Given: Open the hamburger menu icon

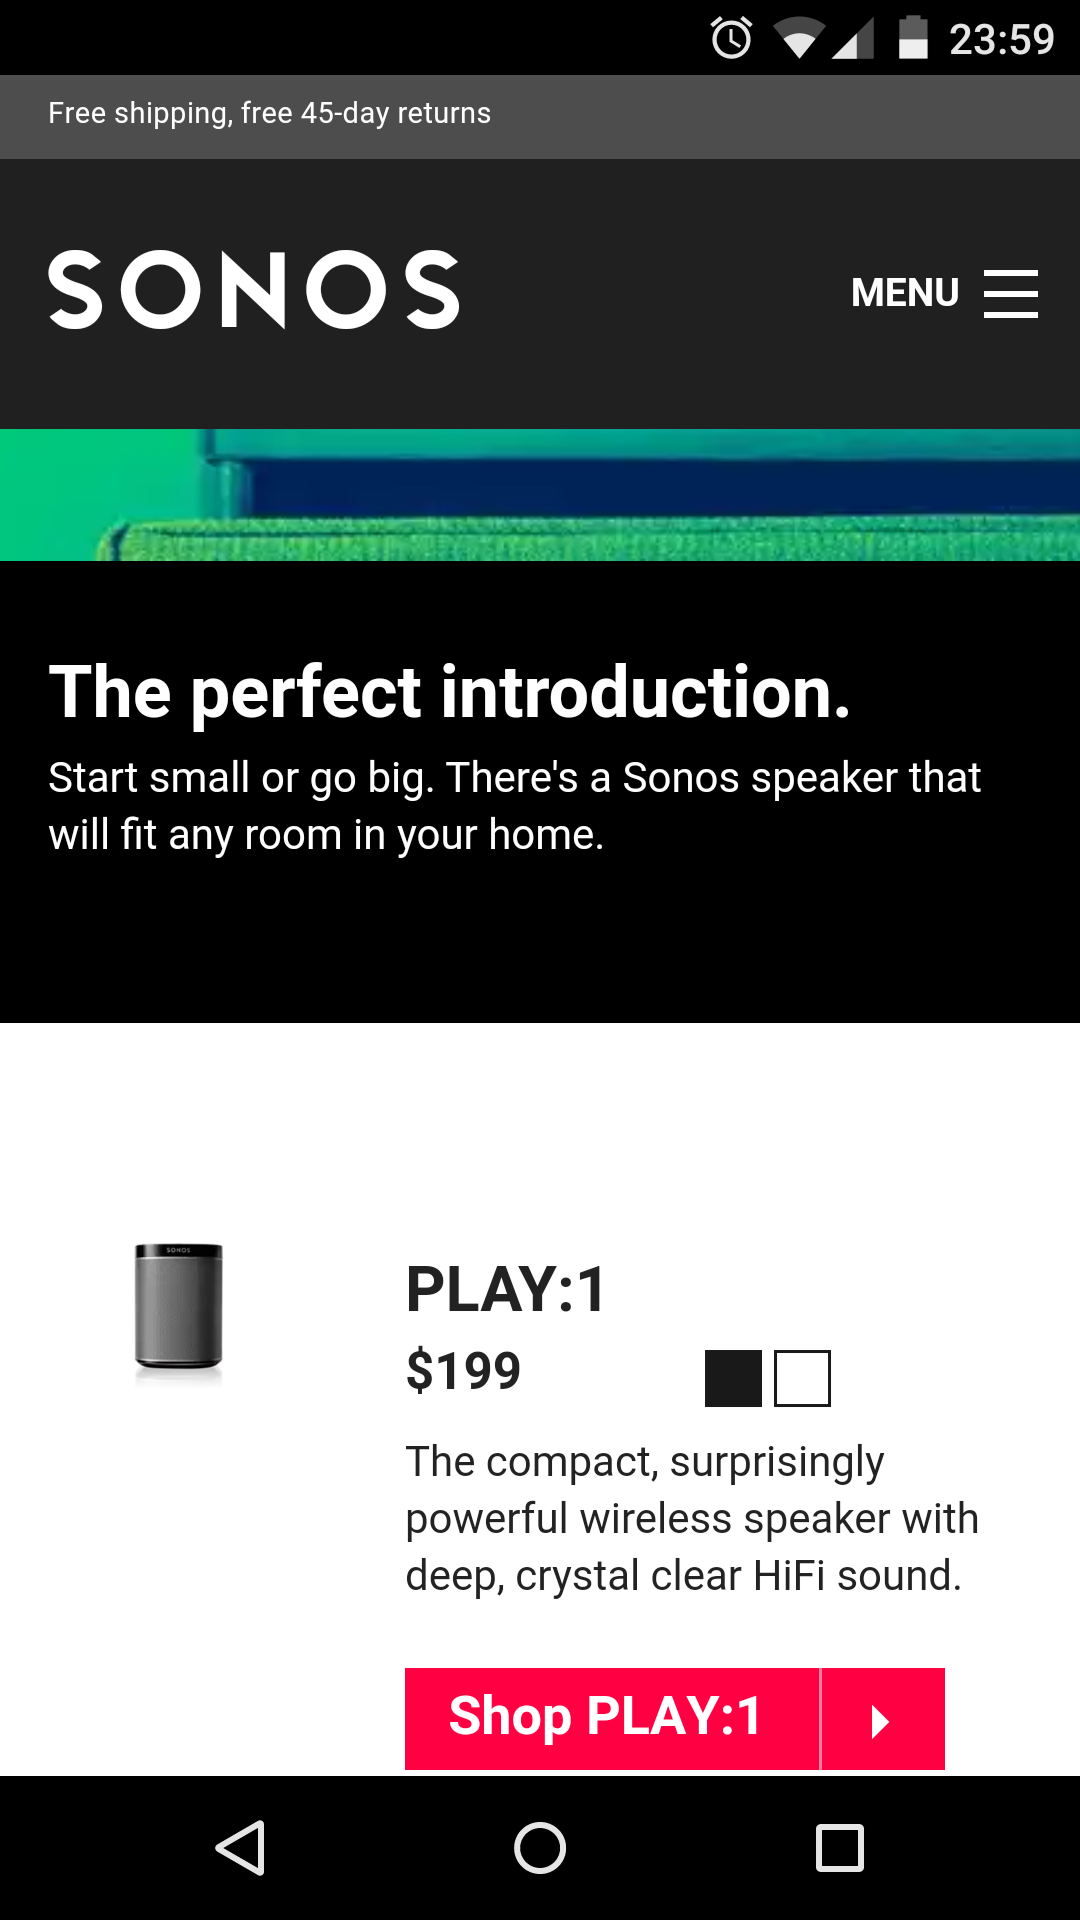Looking at the screenshot, I should pyautogui.click(x=1011, y=293).
